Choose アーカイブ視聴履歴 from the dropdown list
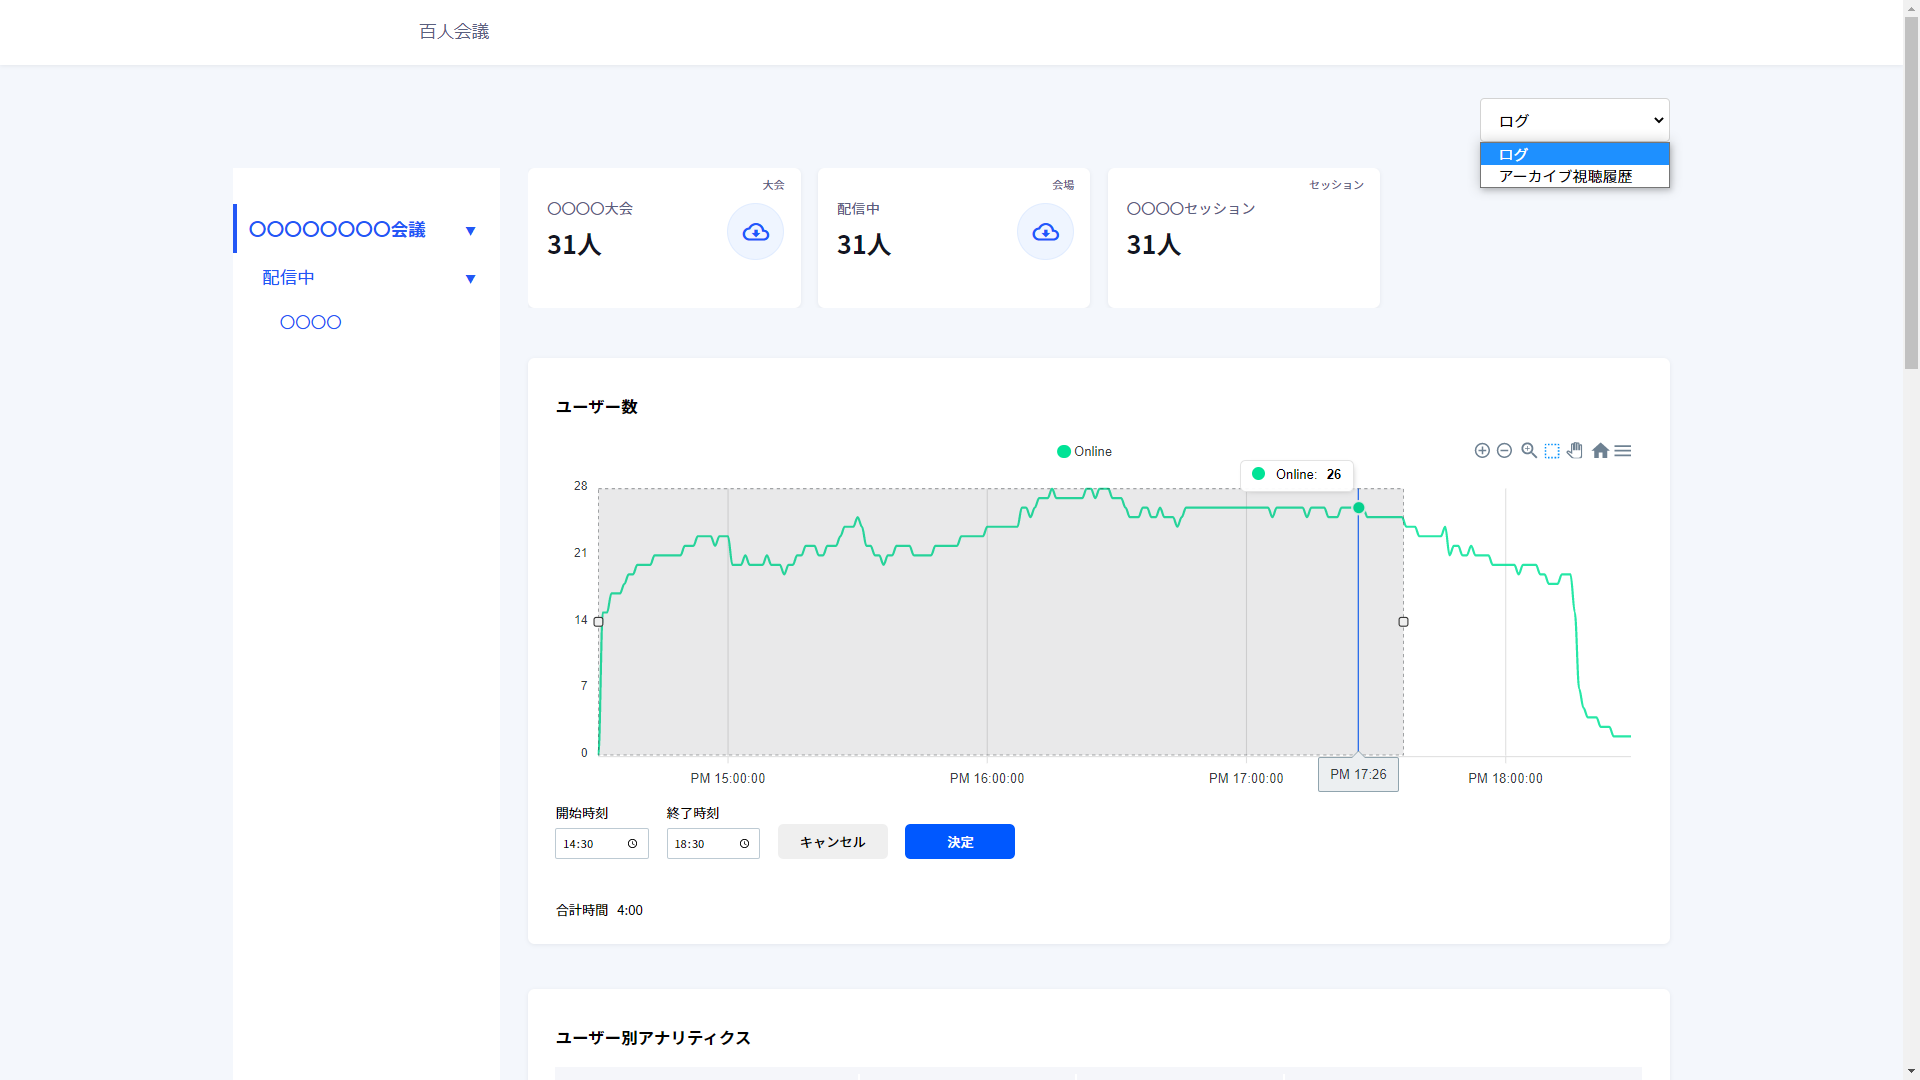 [x=1565, y=176]
